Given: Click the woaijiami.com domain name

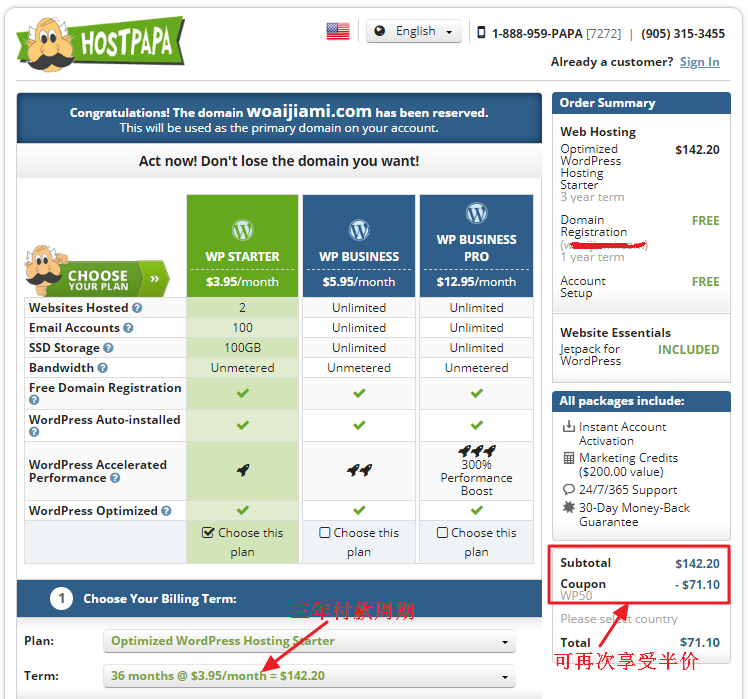Looking at the screenshot, I should pyautogui.click(x=309, y=112).
